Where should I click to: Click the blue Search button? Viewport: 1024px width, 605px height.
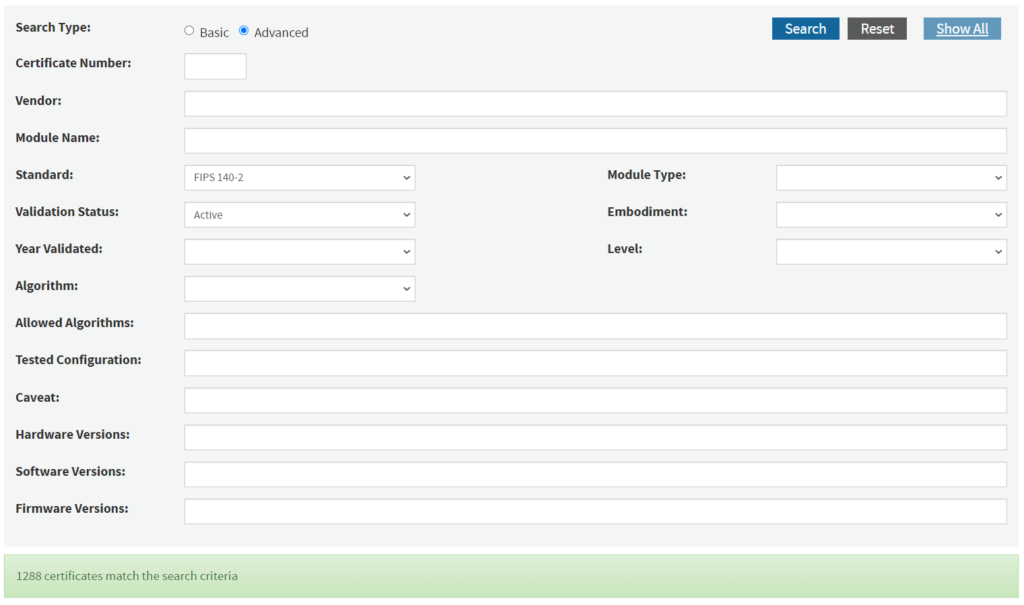(805, 29)
